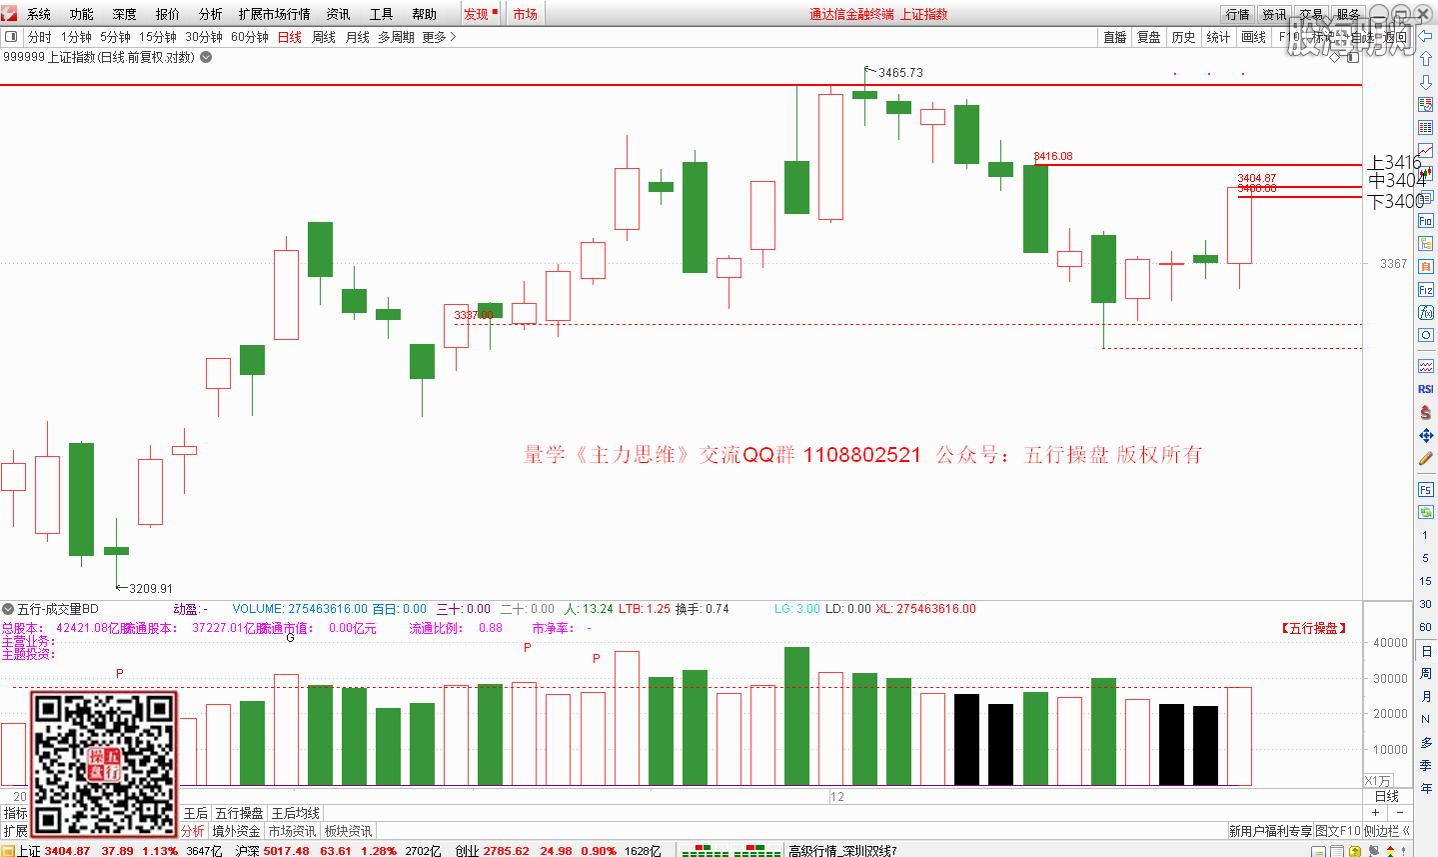
Task: Switch to the 板块资讯 tab
Action: 348,831
